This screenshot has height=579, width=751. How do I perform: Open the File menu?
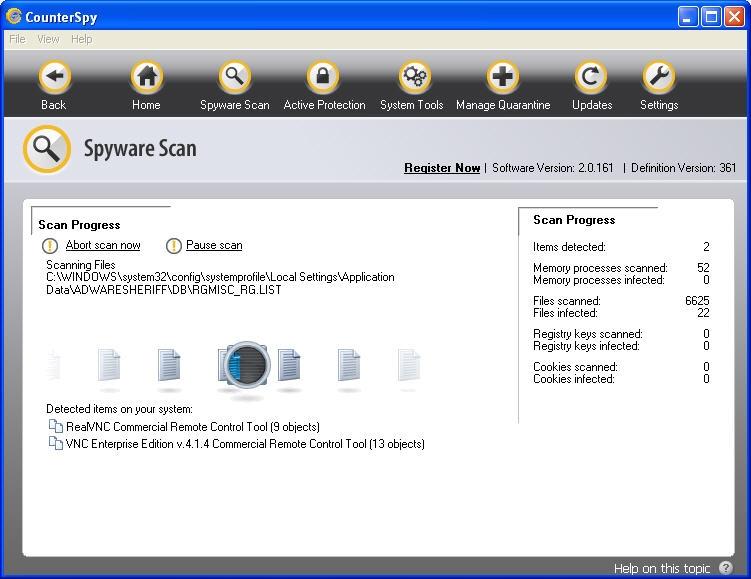pos(17,39)
